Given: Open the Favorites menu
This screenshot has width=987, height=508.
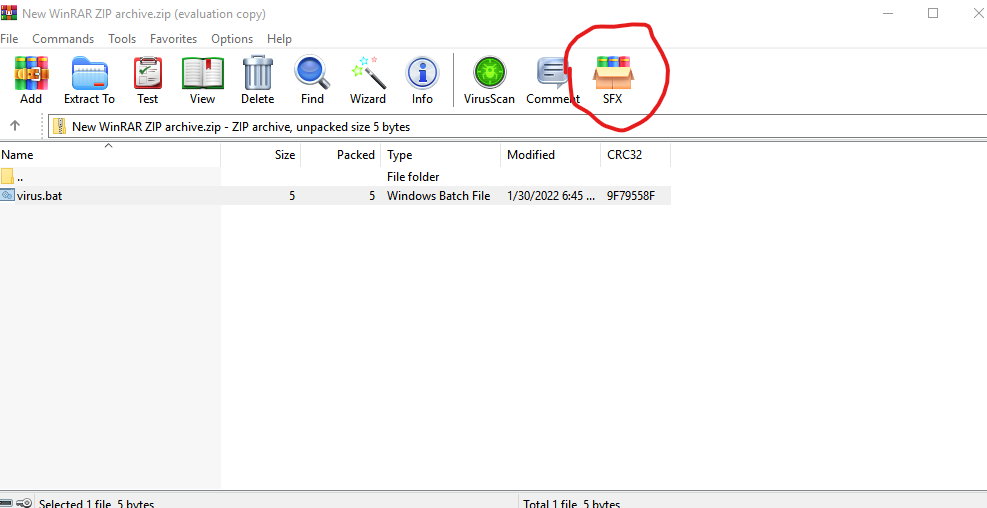Looking at the screenshot, I should (173, 38).
